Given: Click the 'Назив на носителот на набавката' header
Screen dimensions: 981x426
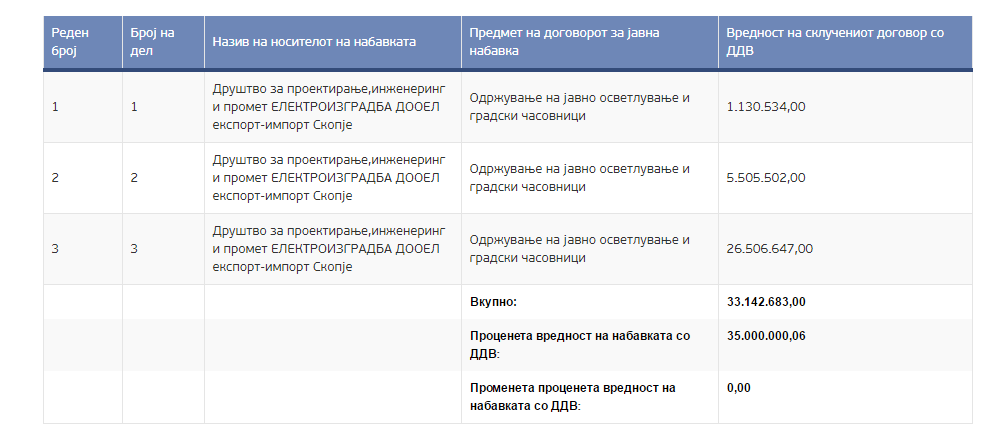Looking at the screenshot, I should pos(314,42).
